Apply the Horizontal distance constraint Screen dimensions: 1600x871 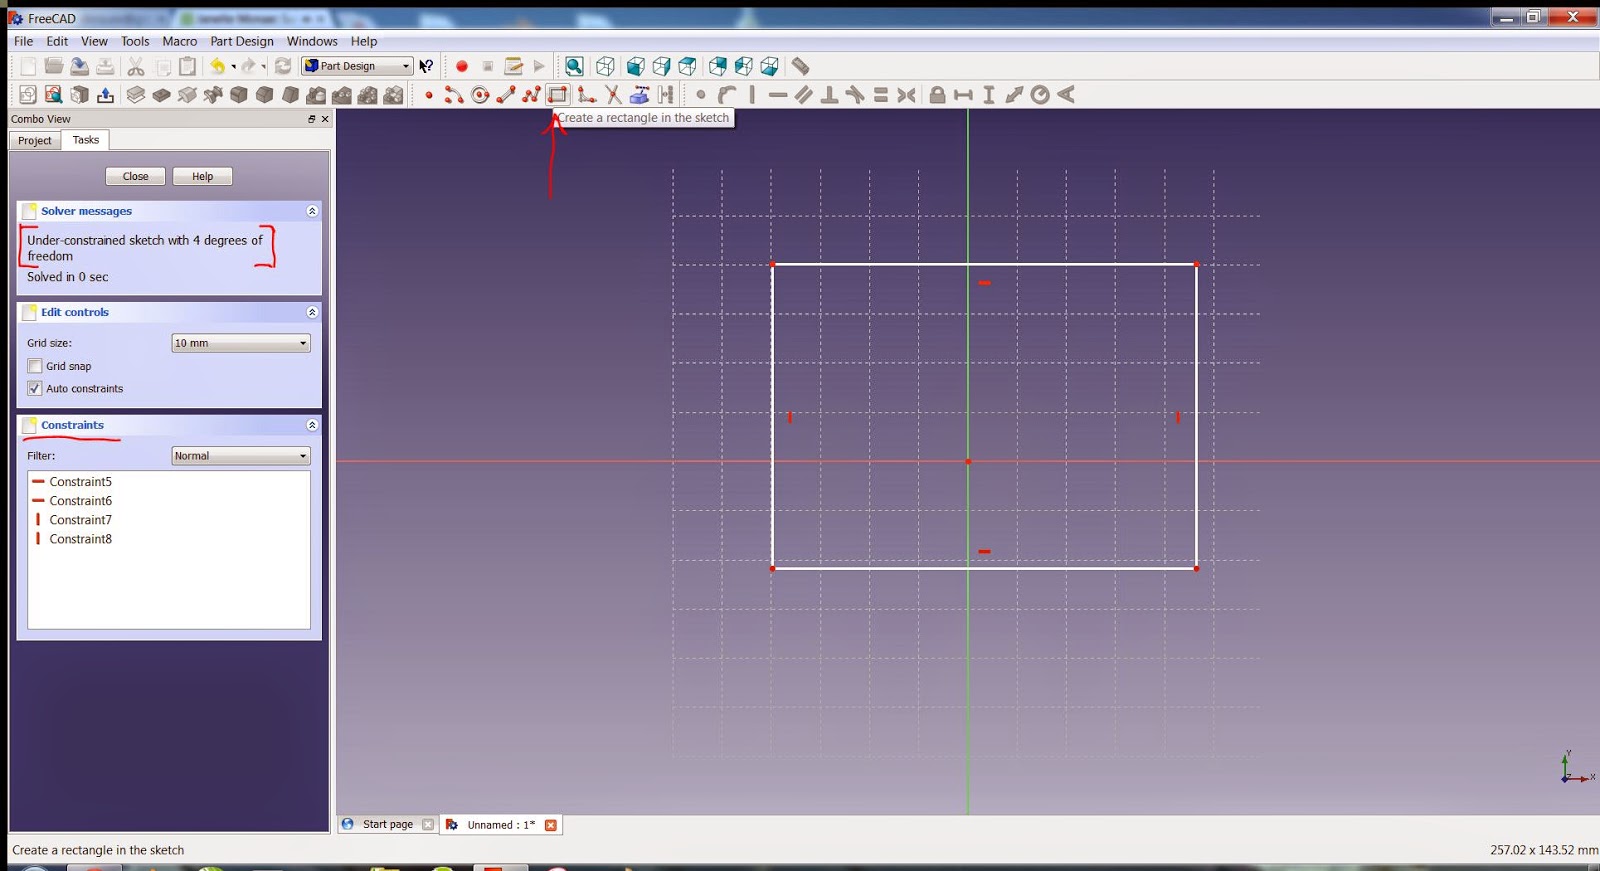tap(963, 95)
